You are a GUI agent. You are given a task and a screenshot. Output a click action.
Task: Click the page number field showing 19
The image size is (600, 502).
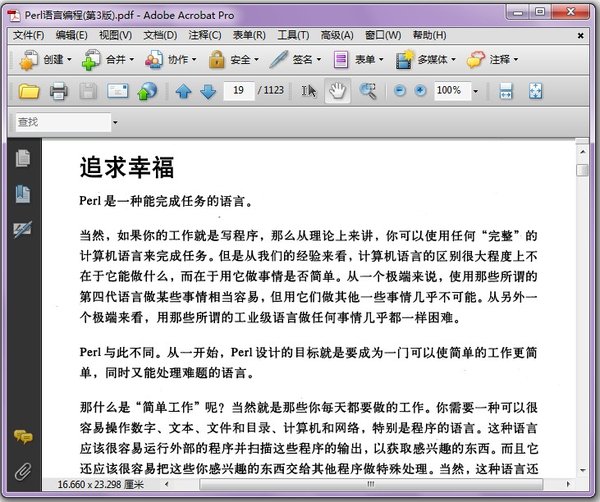point(239,91)
